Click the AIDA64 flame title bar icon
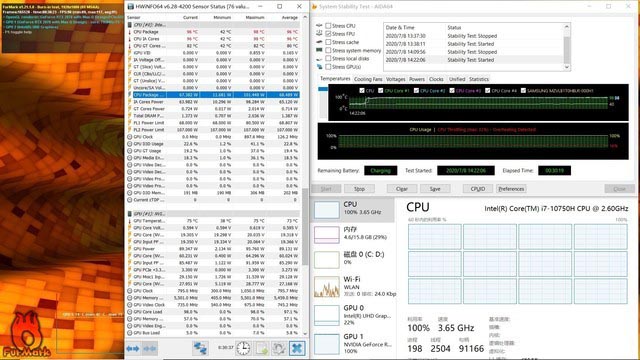This screenshot has height=360, width=640. [x=314, y=7]
